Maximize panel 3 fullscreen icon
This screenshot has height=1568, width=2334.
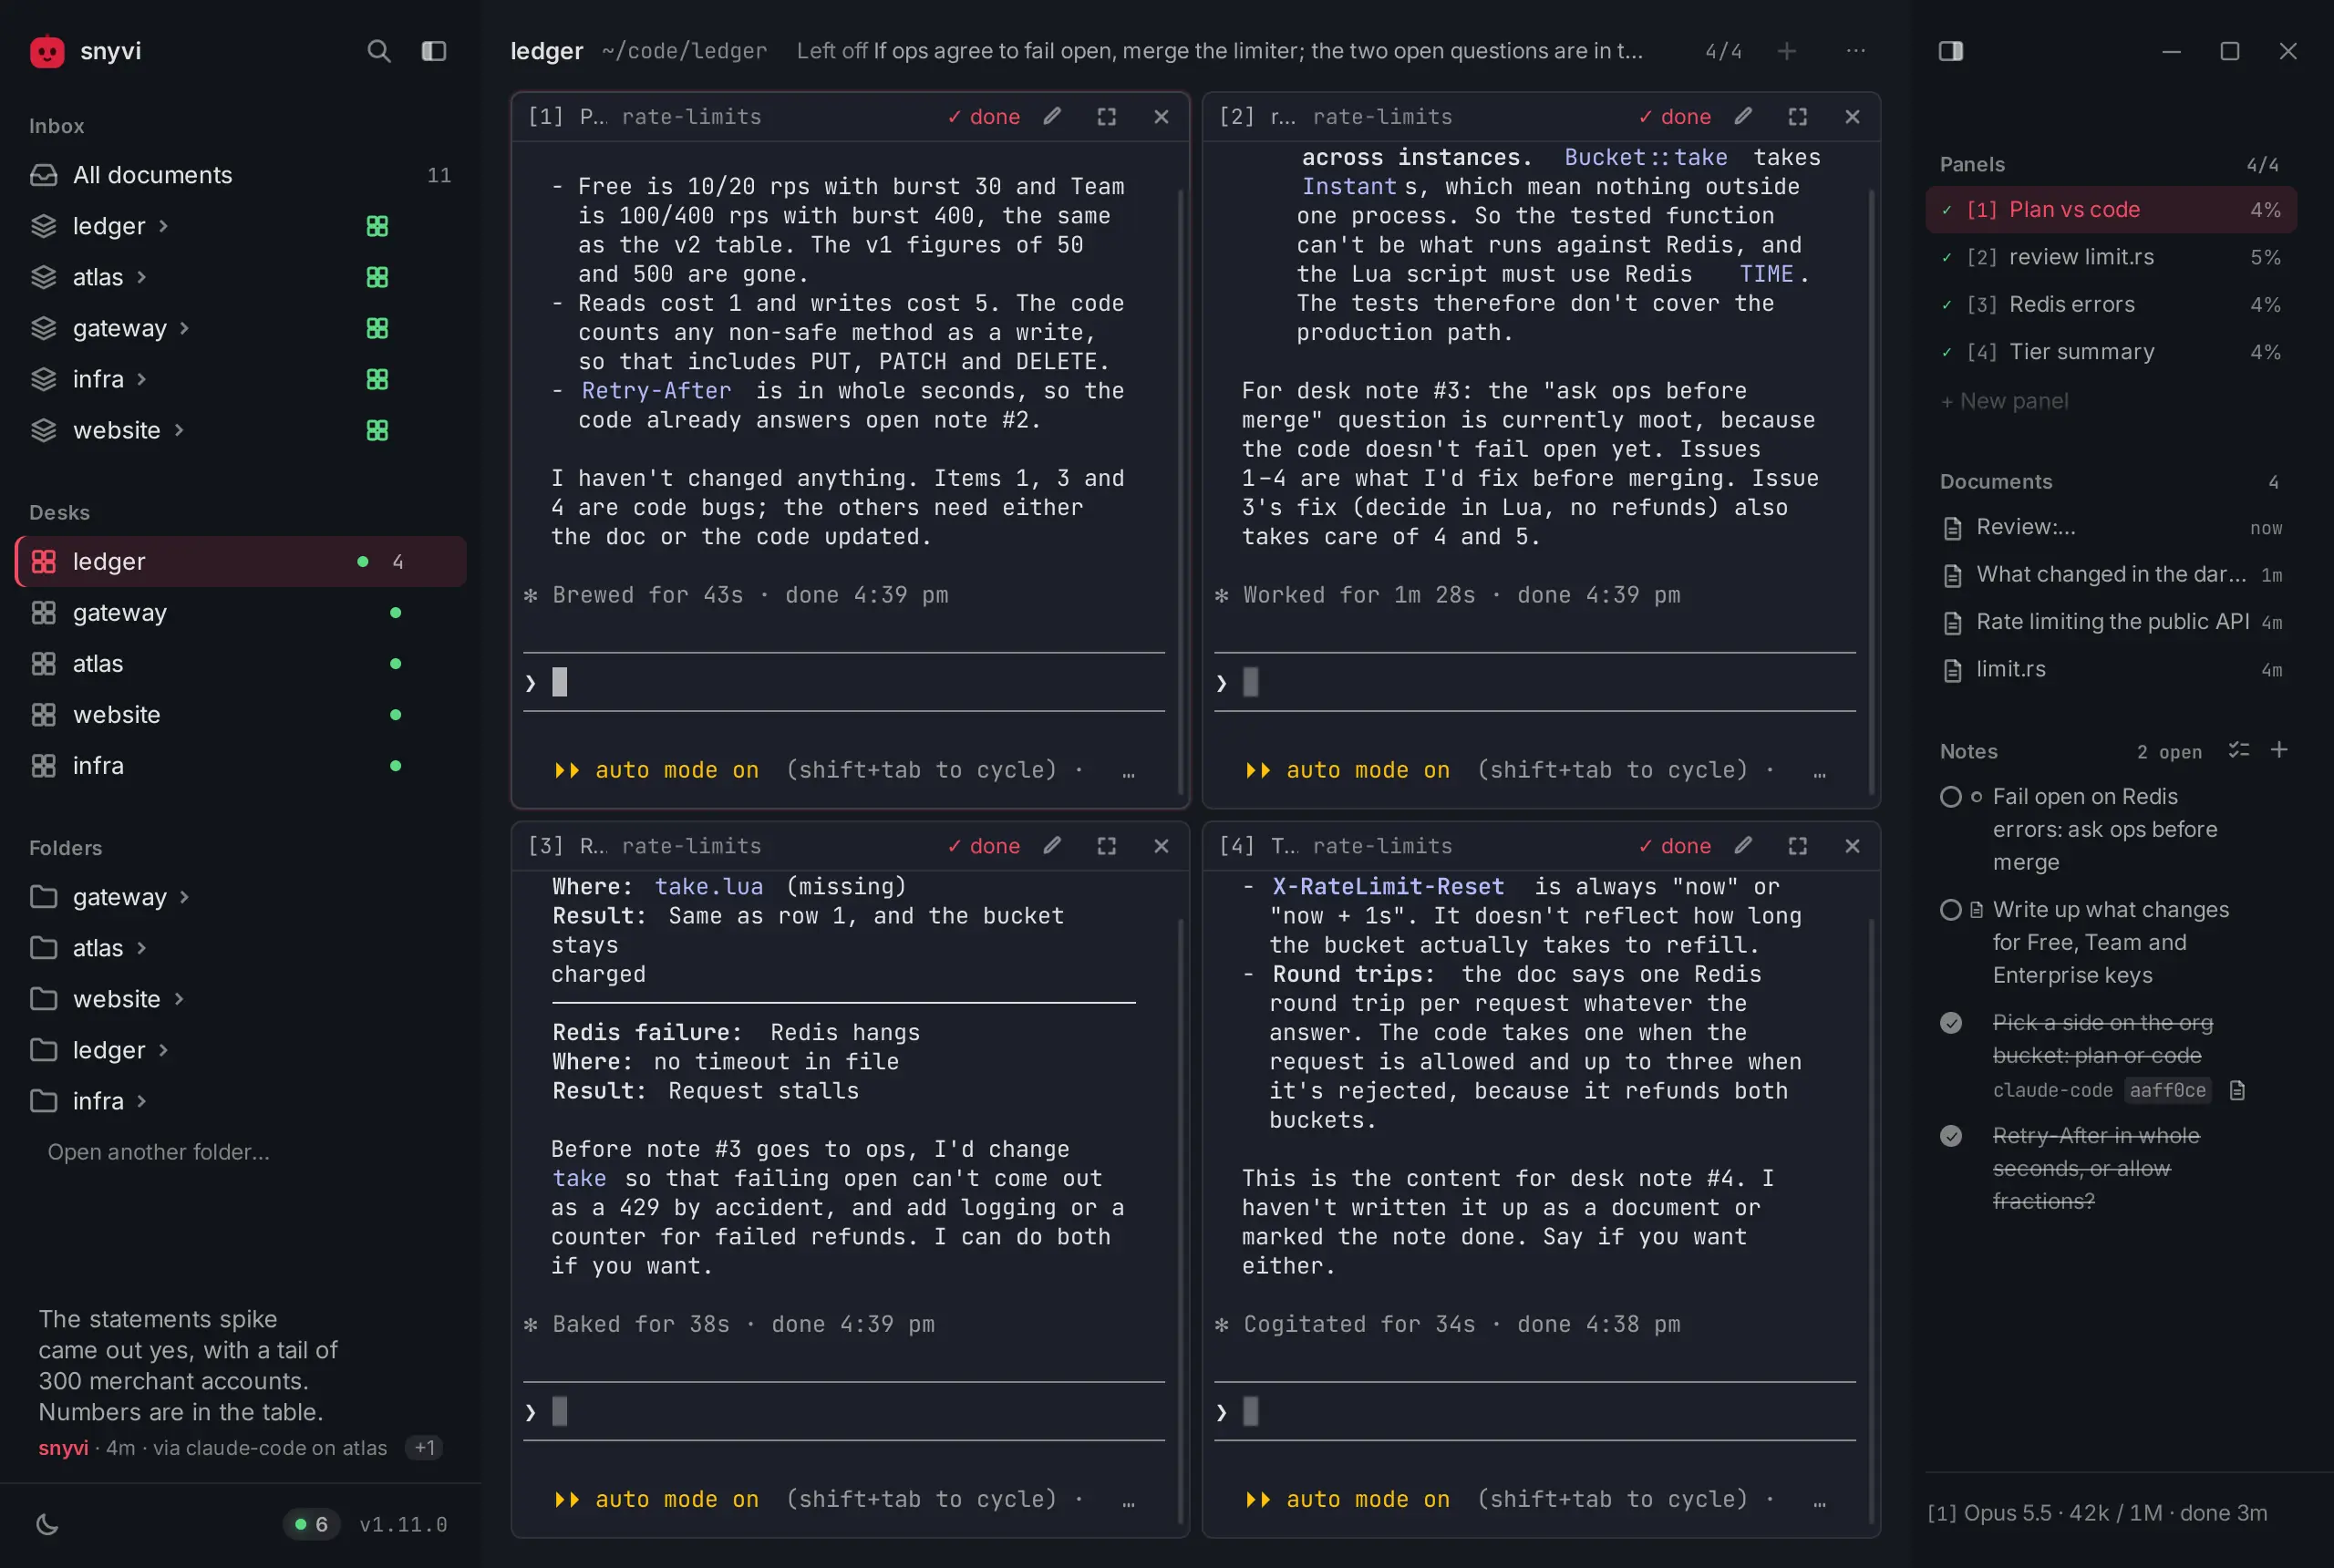[1106, 846]
